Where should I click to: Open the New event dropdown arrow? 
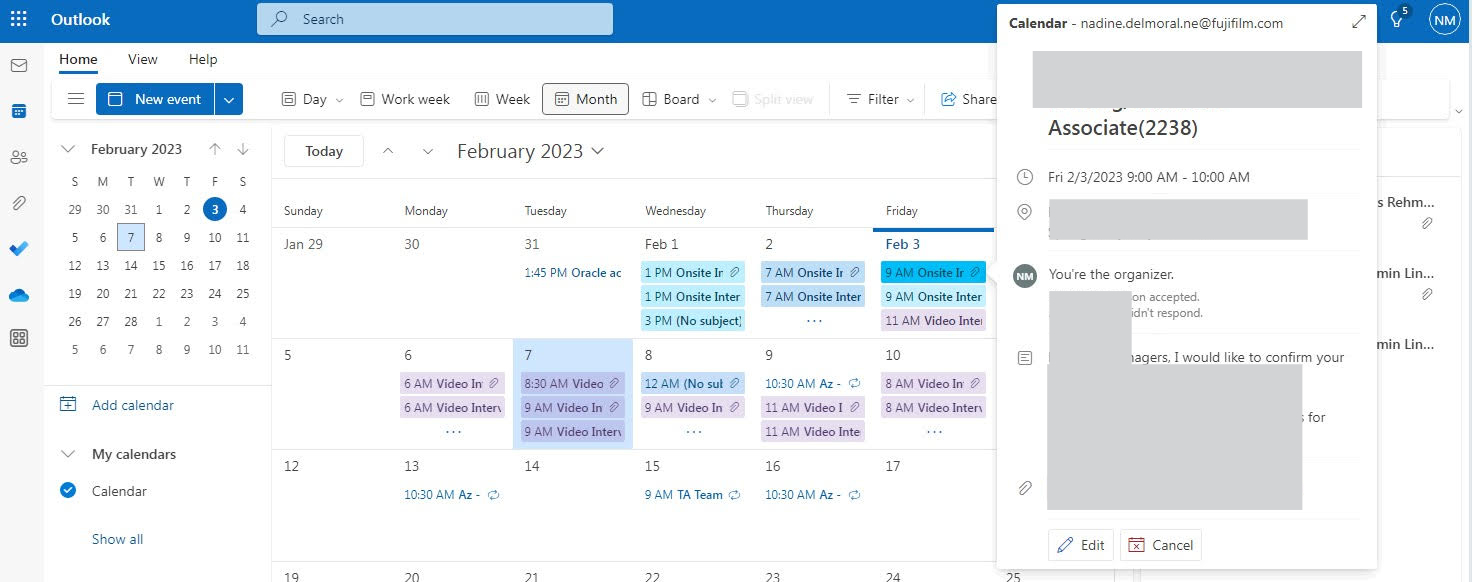(x=229, y=99)
